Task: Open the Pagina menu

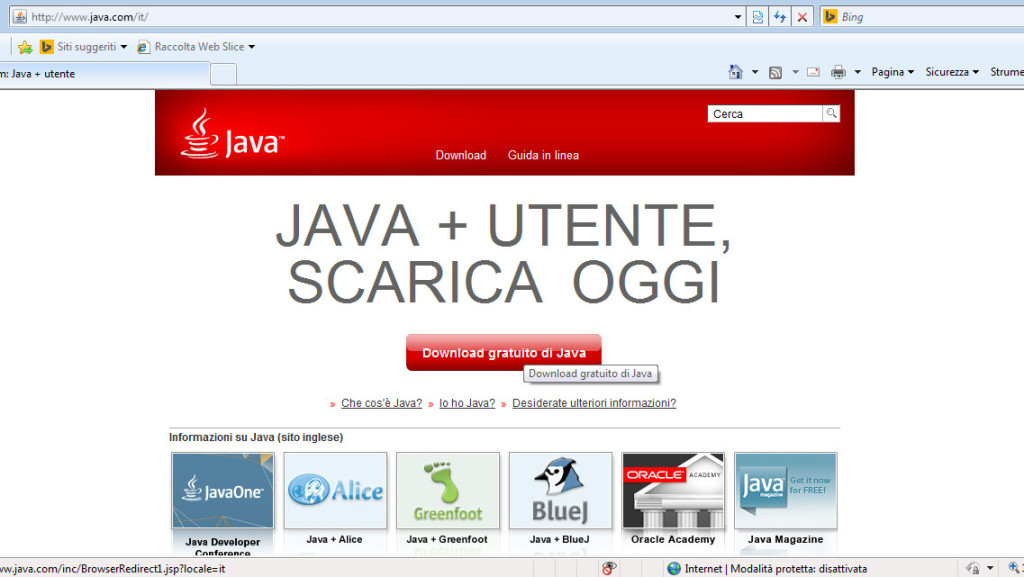Action: click(892, 72)
